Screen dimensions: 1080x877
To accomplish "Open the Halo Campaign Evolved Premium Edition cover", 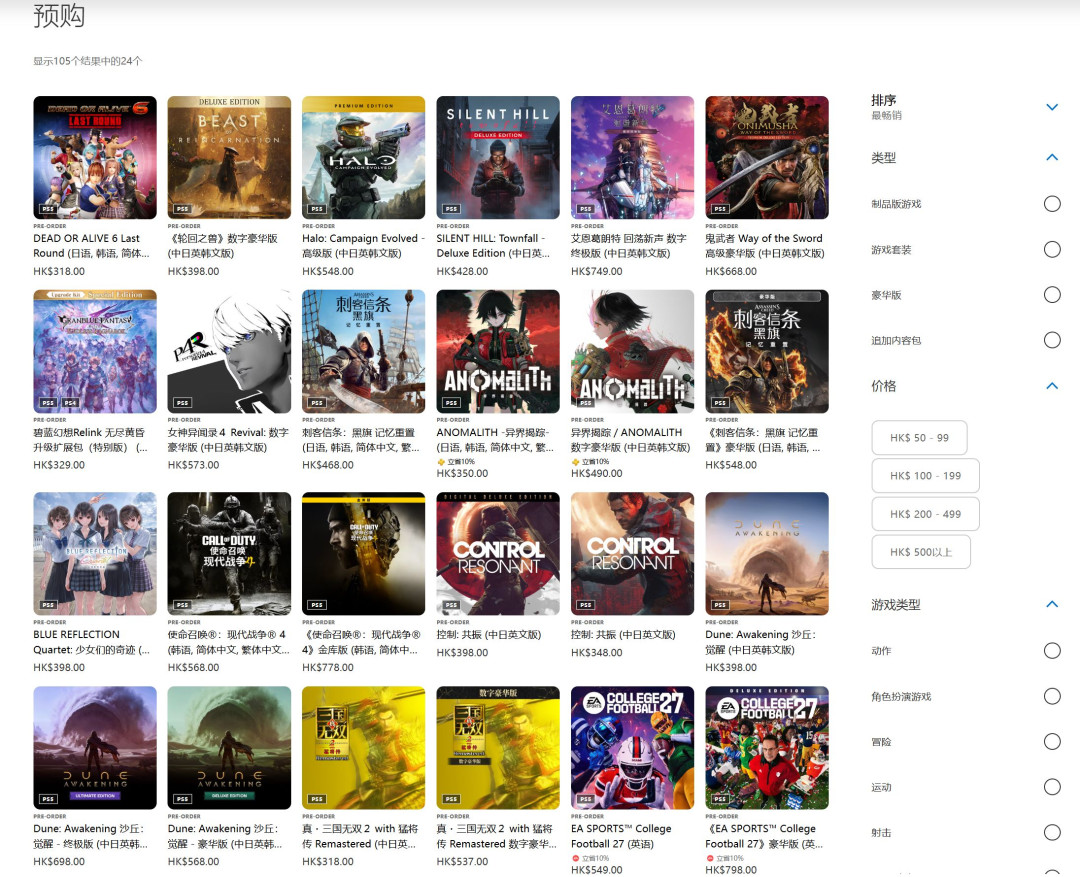I will click(x=364, y=158).
